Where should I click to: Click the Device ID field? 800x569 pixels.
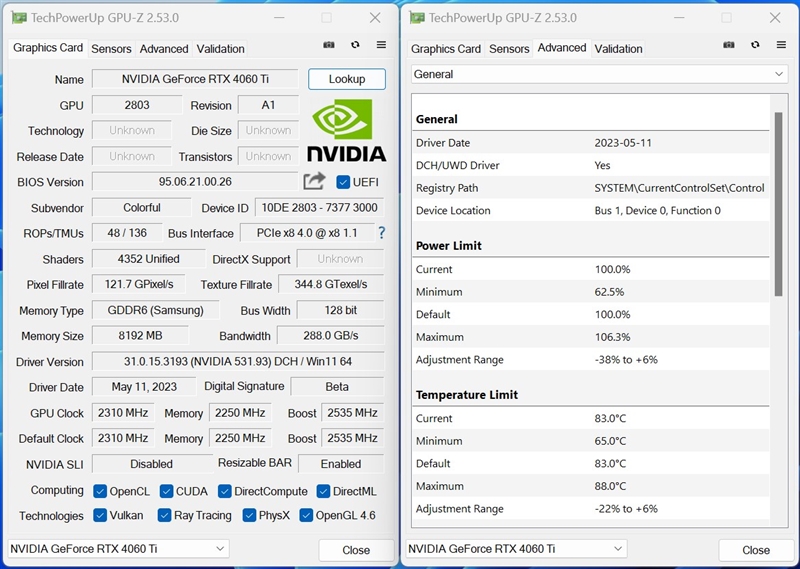(x=319, y=208)
